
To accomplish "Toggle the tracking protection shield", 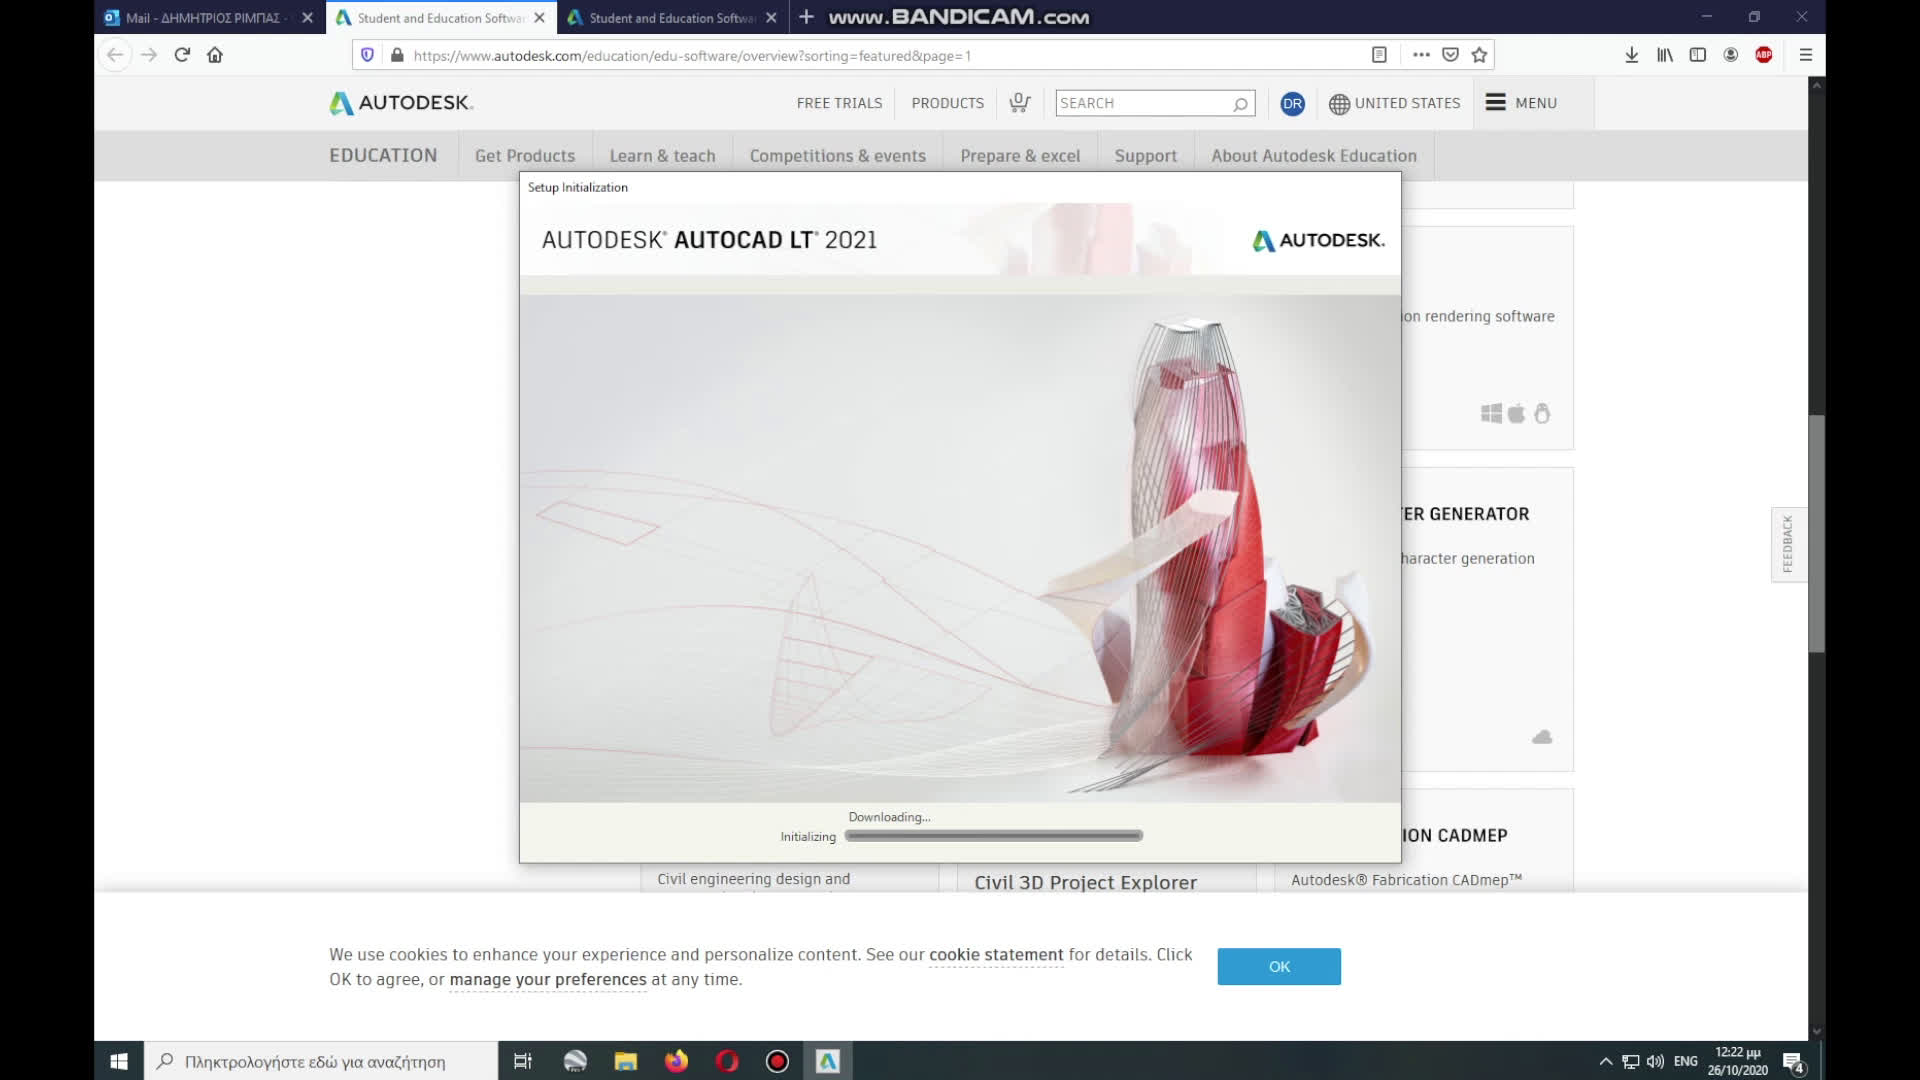I will [x=367, y=54].
